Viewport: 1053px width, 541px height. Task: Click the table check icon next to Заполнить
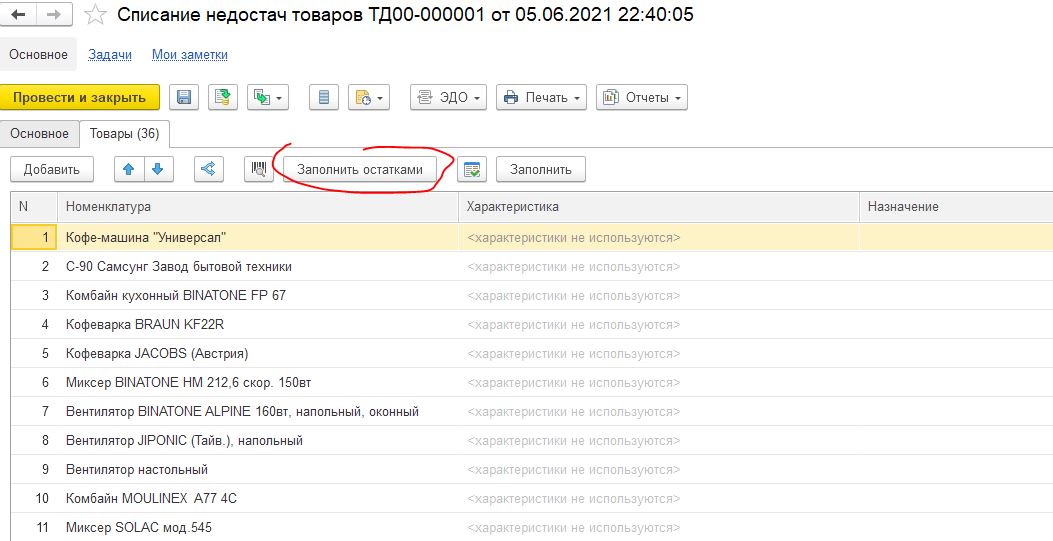tap(472, 169)
